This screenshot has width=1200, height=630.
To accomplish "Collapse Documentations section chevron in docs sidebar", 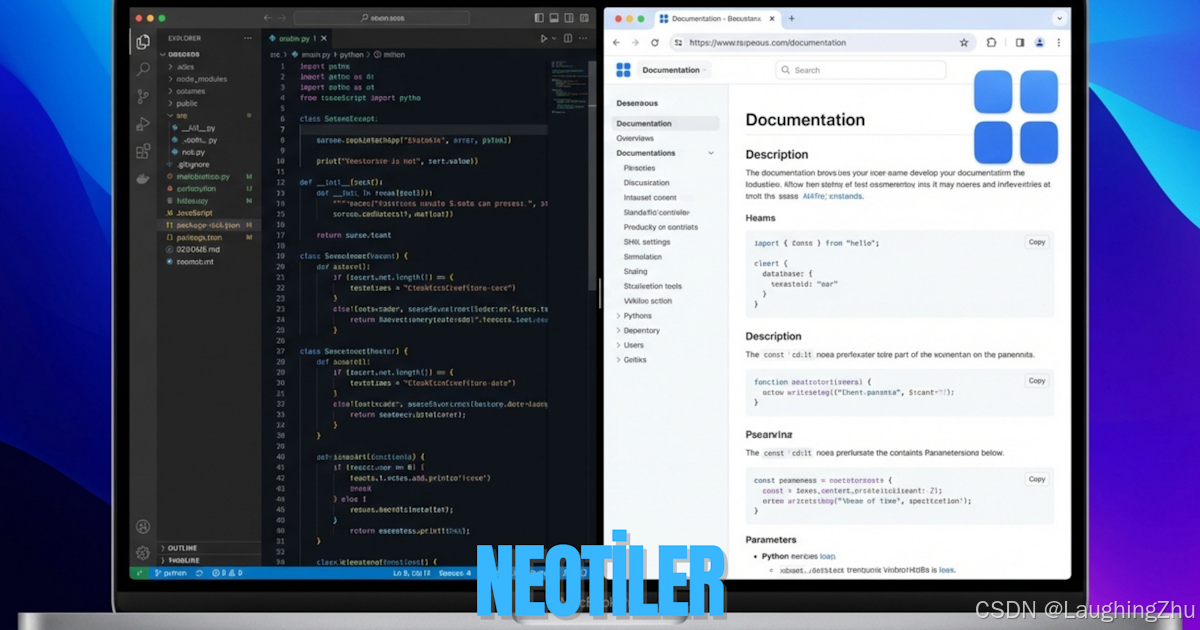I will (711, 153).
